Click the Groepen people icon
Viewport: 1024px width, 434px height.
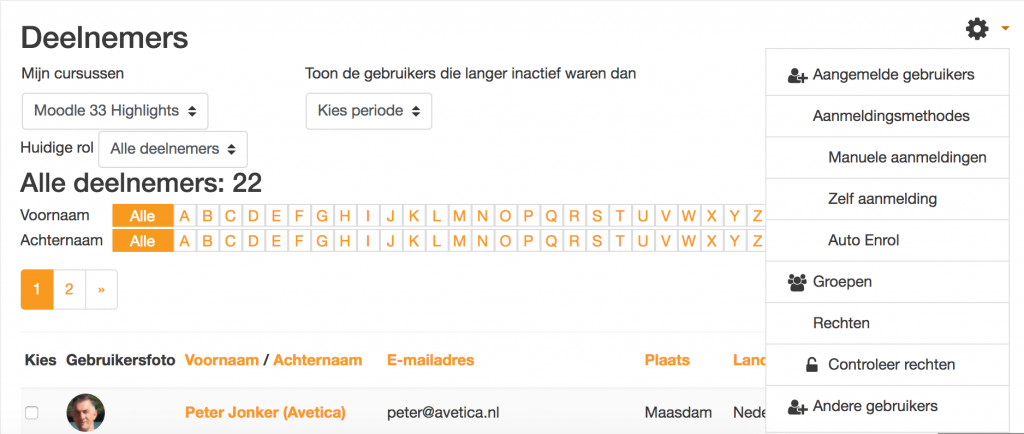[x=797, y=283]
